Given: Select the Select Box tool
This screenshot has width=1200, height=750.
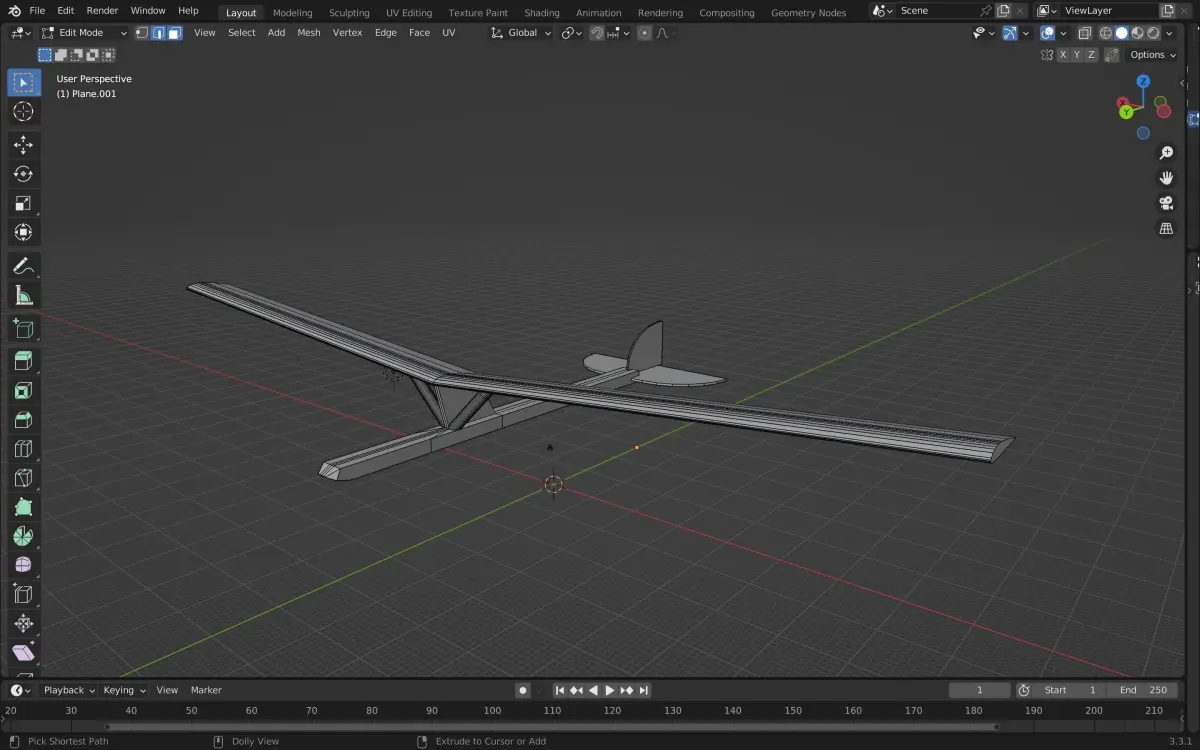Looking at the screenshot, I should point(24,83).
